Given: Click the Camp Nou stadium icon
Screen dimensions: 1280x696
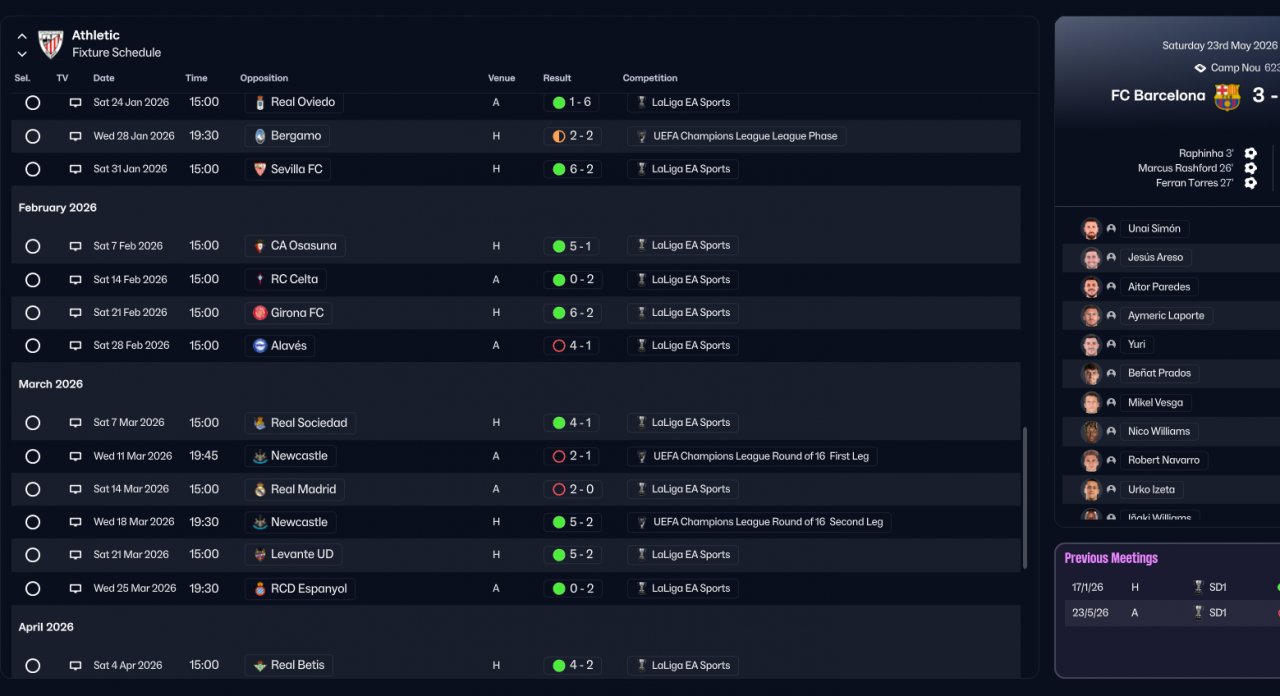Looking at the screenshot, I should tap(1200, 68).
